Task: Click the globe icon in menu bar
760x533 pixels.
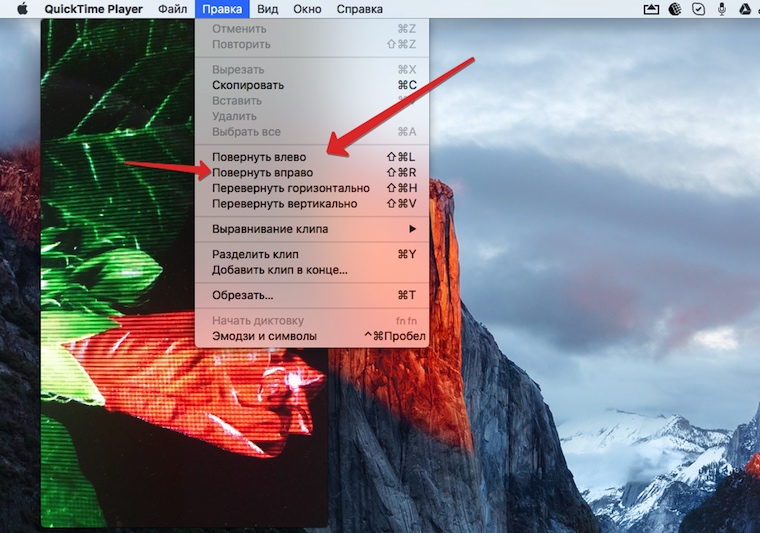Action: tap(675, 9)
